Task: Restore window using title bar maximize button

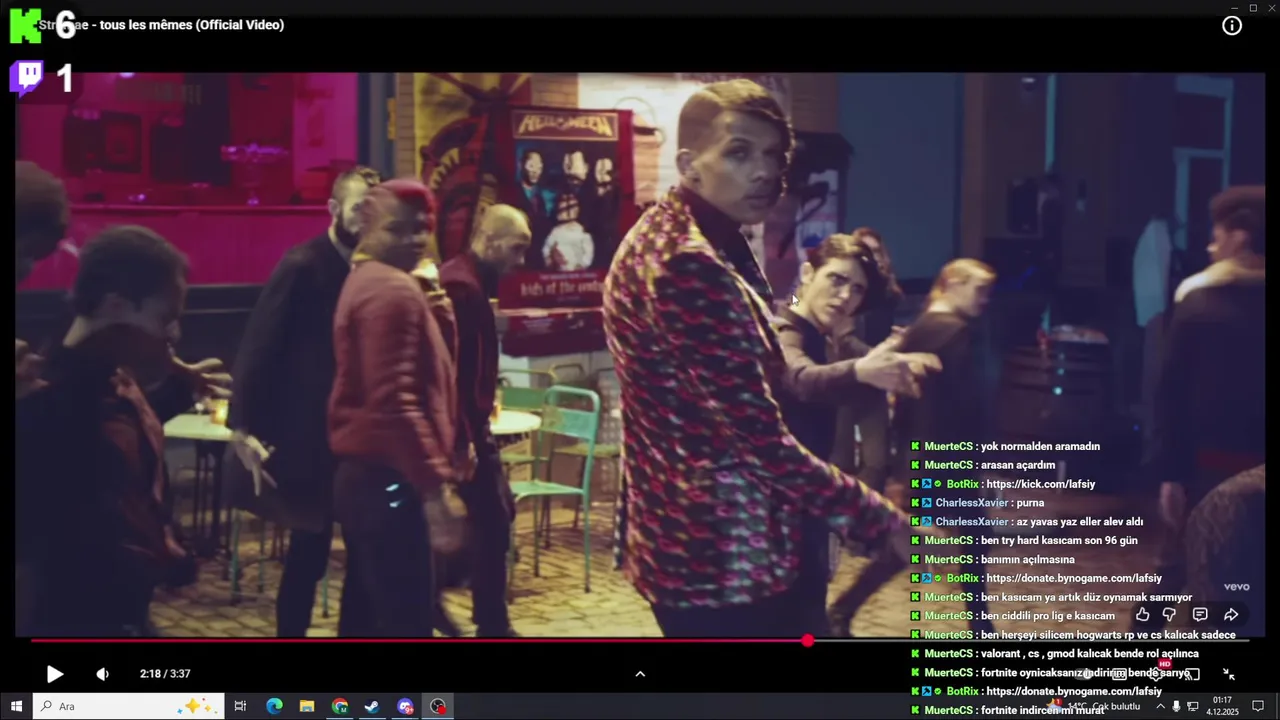Action: pos(1253,7)
